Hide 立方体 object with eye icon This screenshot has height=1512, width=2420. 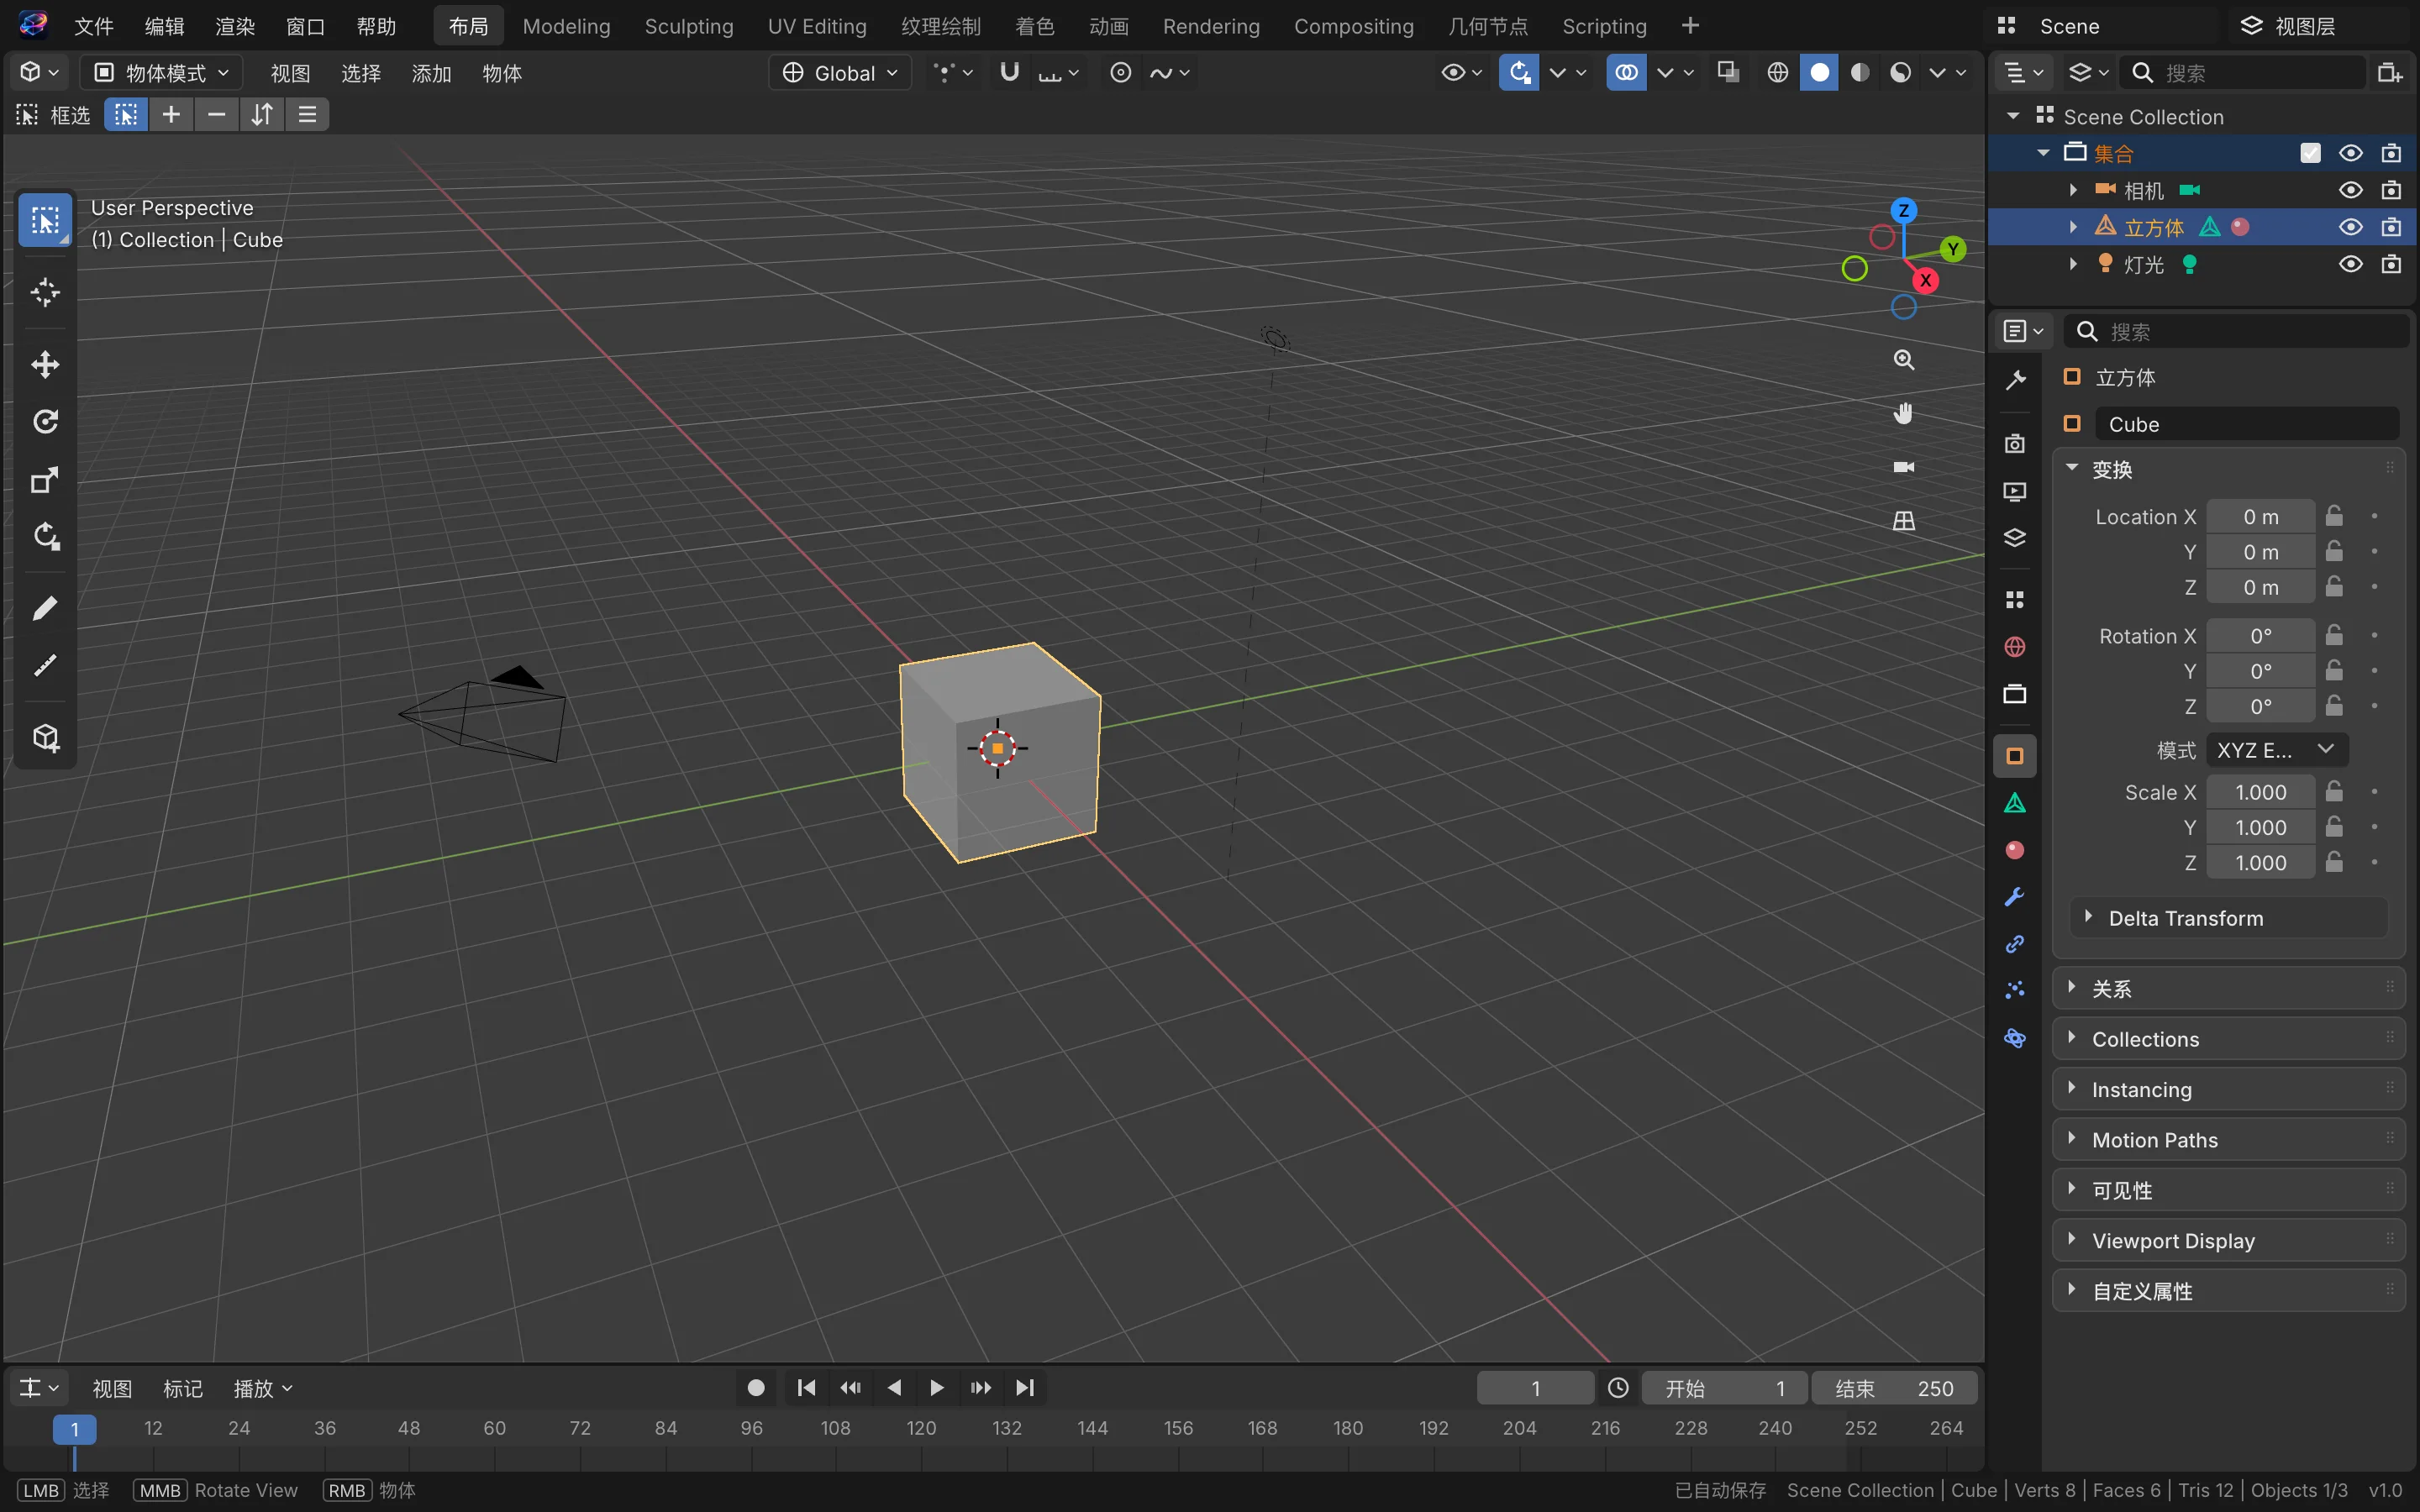(x=2350, y=227)
